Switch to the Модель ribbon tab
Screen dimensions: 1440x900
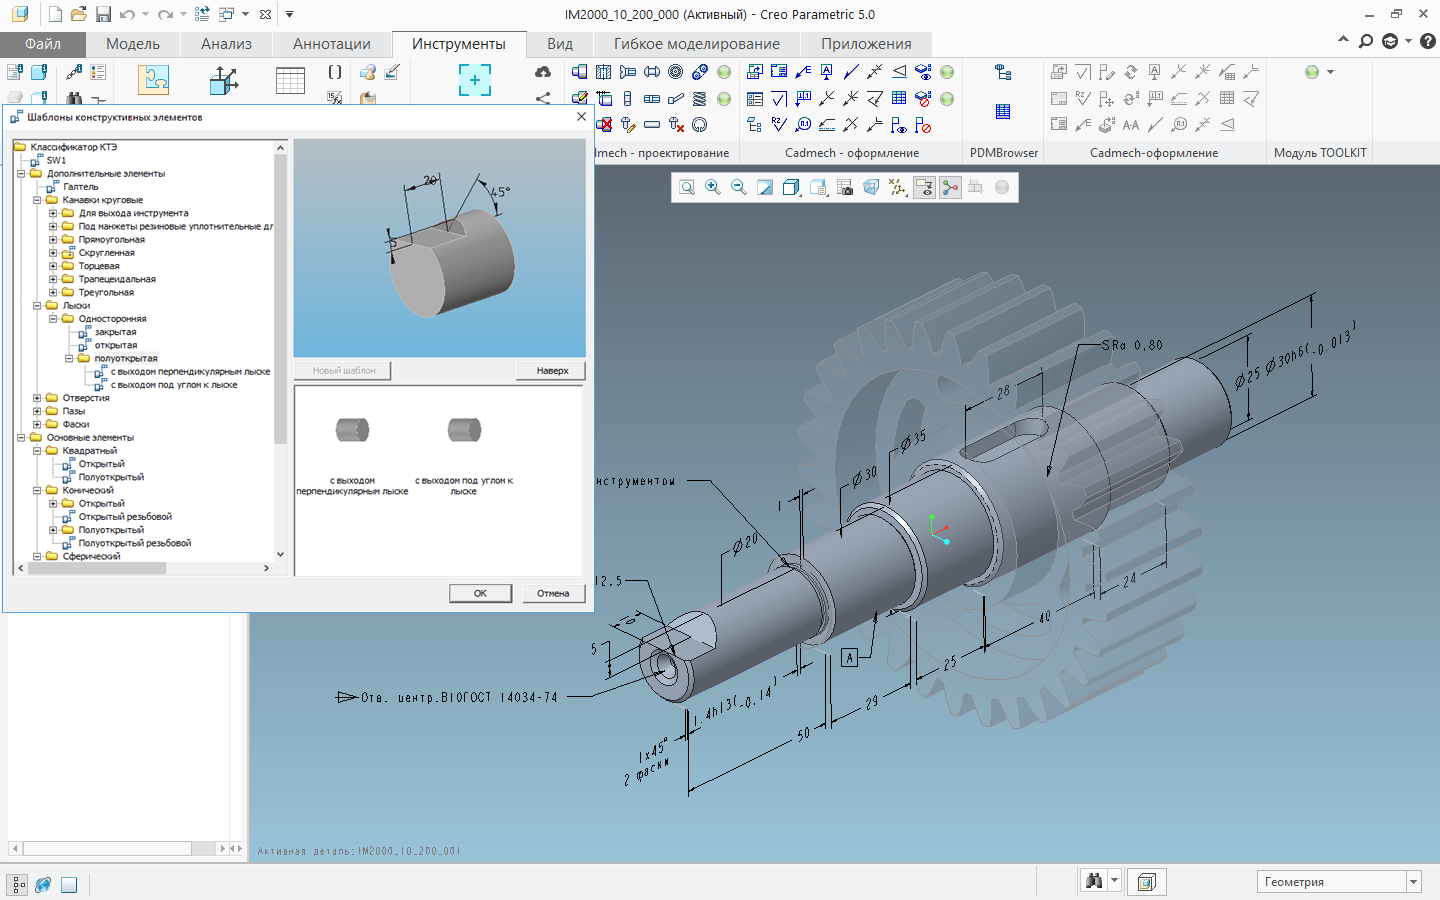tap(133, 44)
